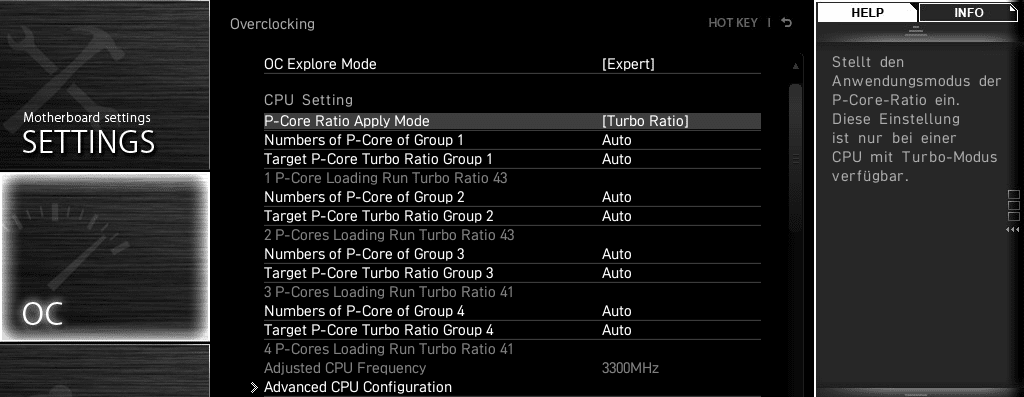Viewport: 1024px width, 397px height.
Task: Click the triple-arrow collapse icon on help panel
Action: click(x=1013, y=230)
